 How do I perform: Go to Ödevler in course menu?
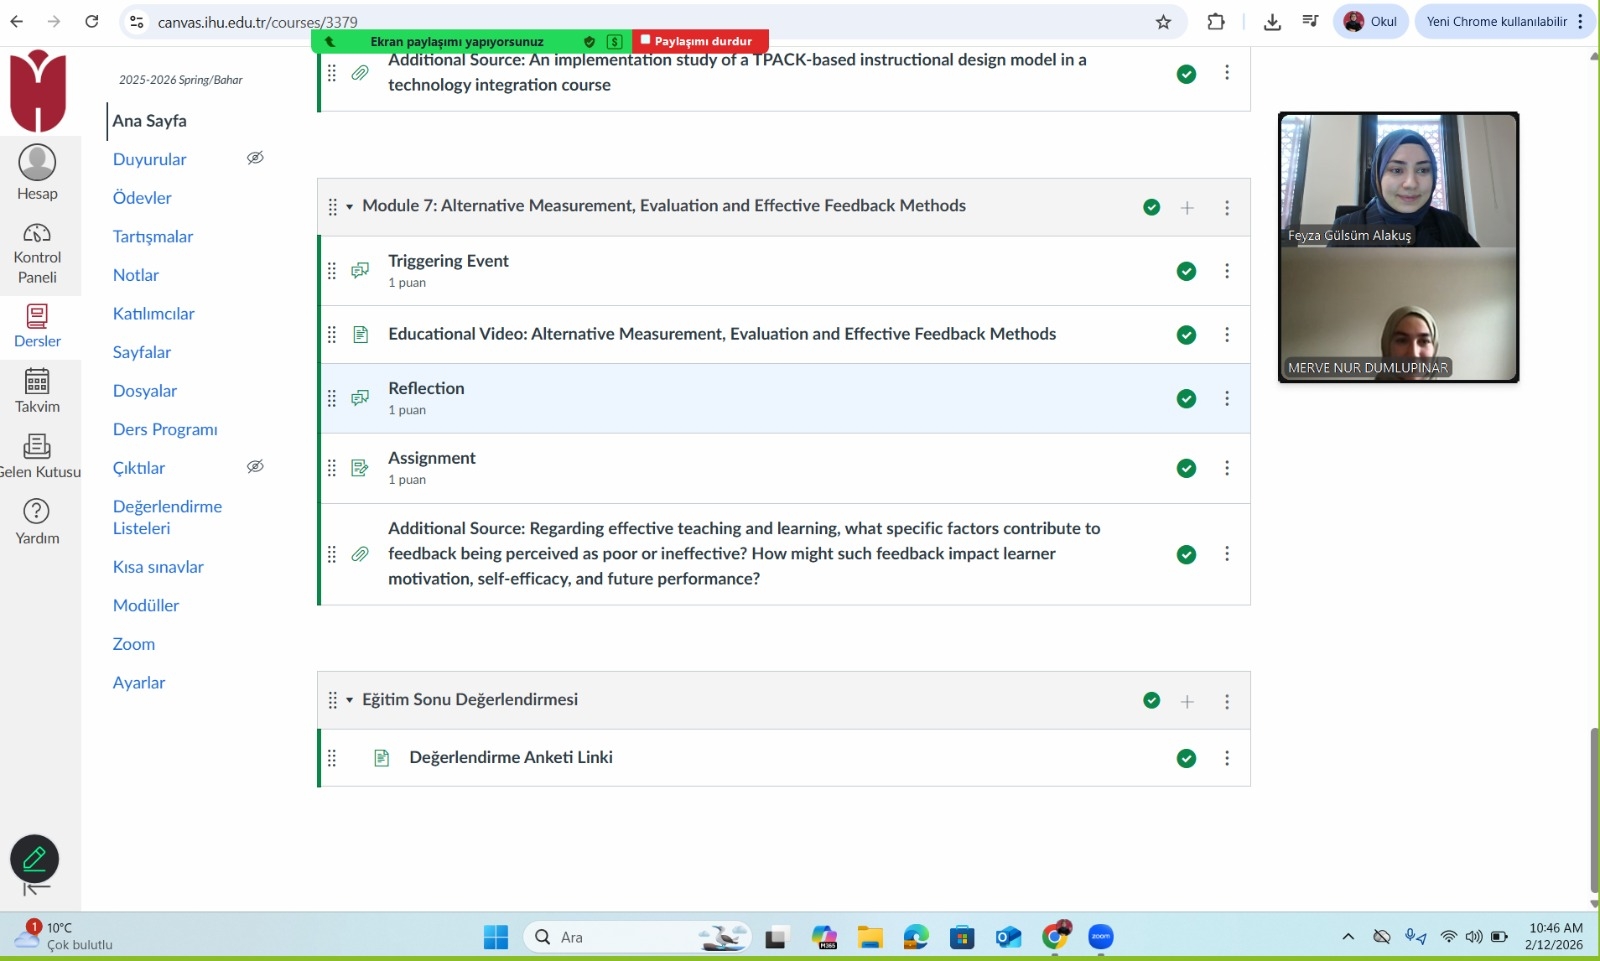pyautogui.click(x=142, y=198)
